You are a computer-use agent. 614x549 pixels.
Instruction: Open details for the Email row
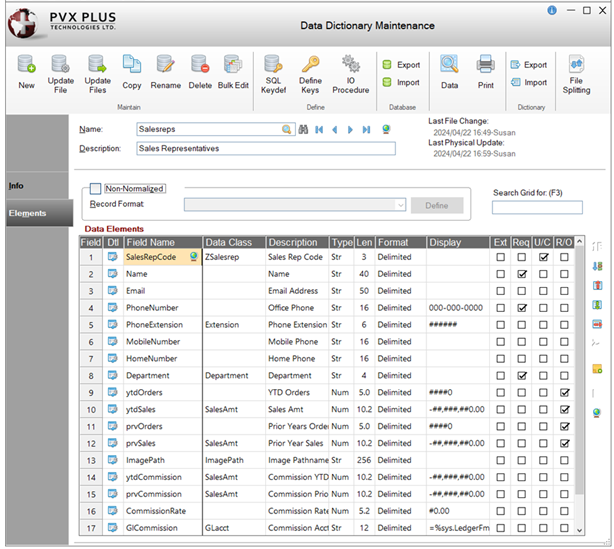click(x=112, y=291)
